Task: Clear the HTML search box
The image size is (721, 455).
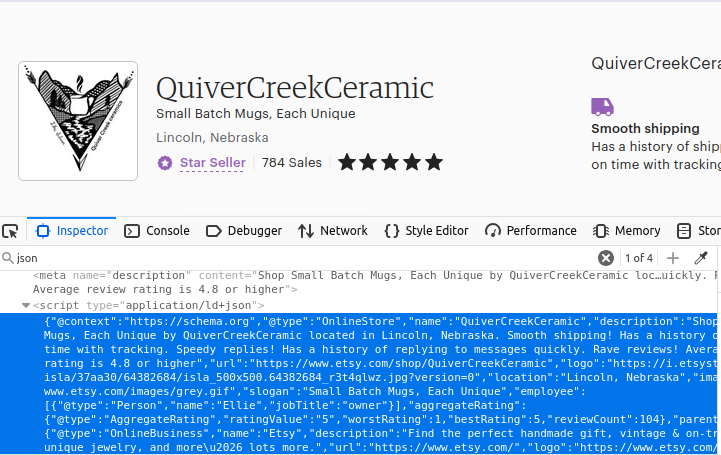Action: [x=605, y=258]
